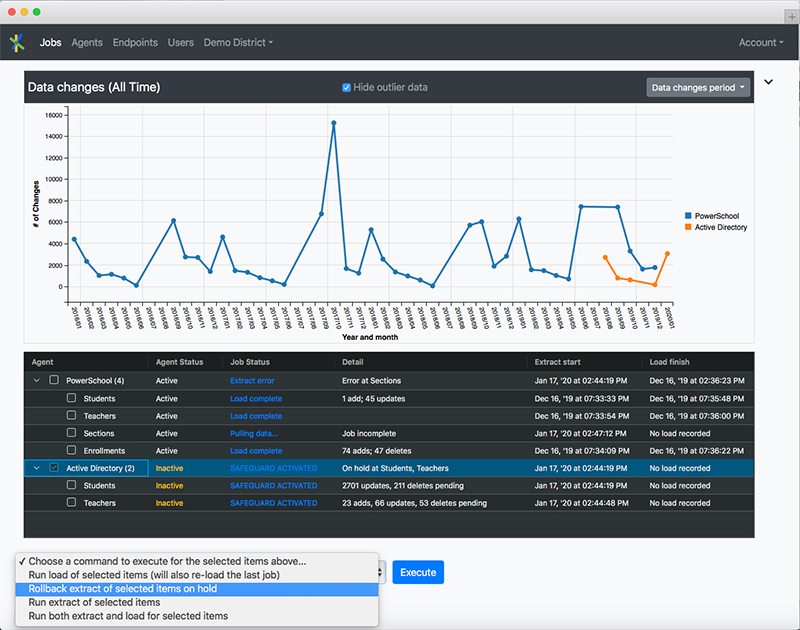The image size is (800, 630).
Task: Uncheck the Active Directory agent checkbox
Action: (54, 468)
